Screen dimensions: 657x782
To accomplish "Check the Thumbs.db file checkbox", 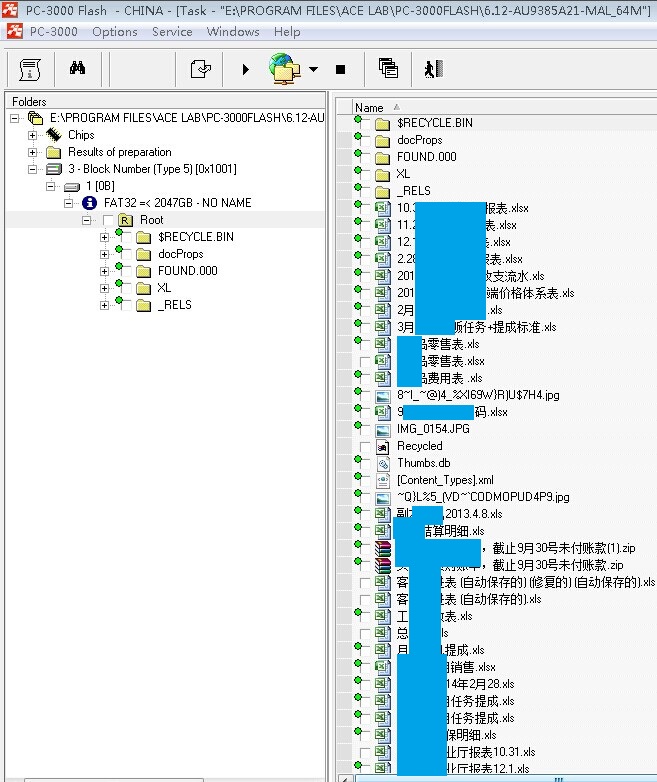I will pyautogui.click(x=365, y=463).
